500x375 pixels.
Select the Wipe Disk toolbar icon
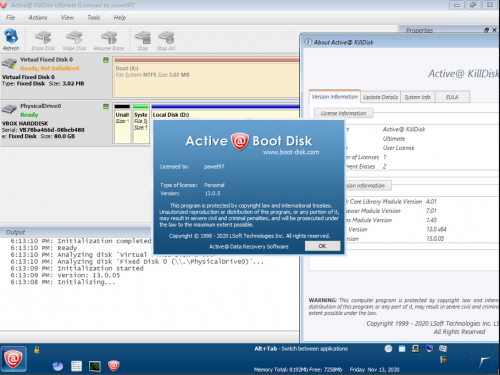coord(74,40)
